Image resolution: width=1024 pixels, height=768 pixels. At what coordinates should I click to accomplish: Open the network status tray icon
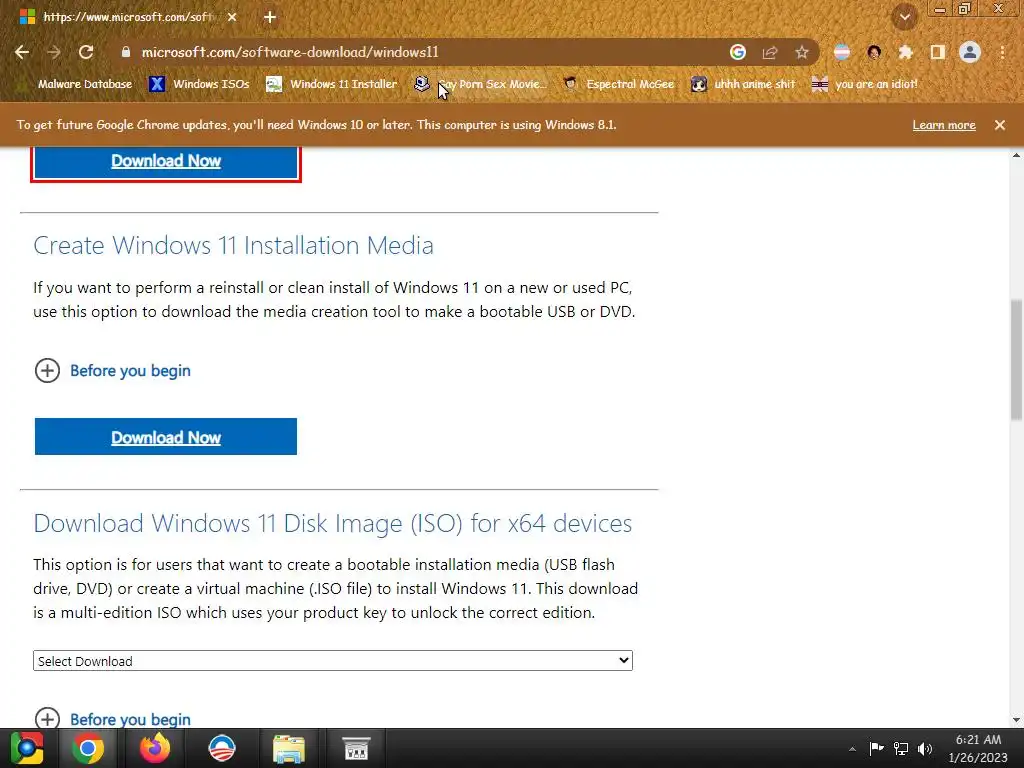point(901,748)
